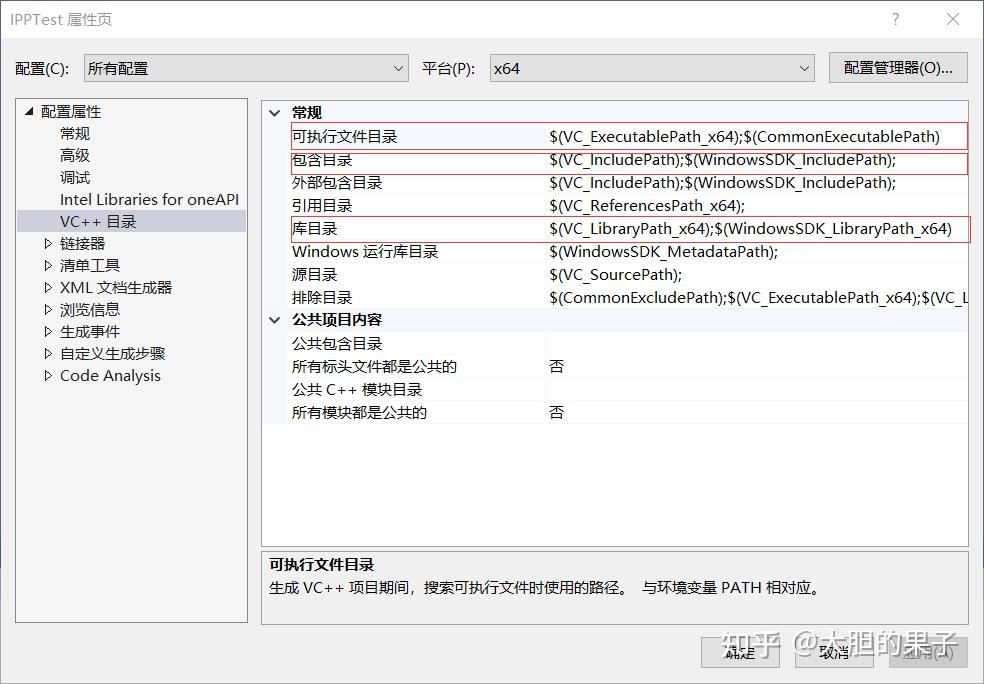
Task: Open the 平台(P) dropdown showing x64
Action: click(806, 67)
